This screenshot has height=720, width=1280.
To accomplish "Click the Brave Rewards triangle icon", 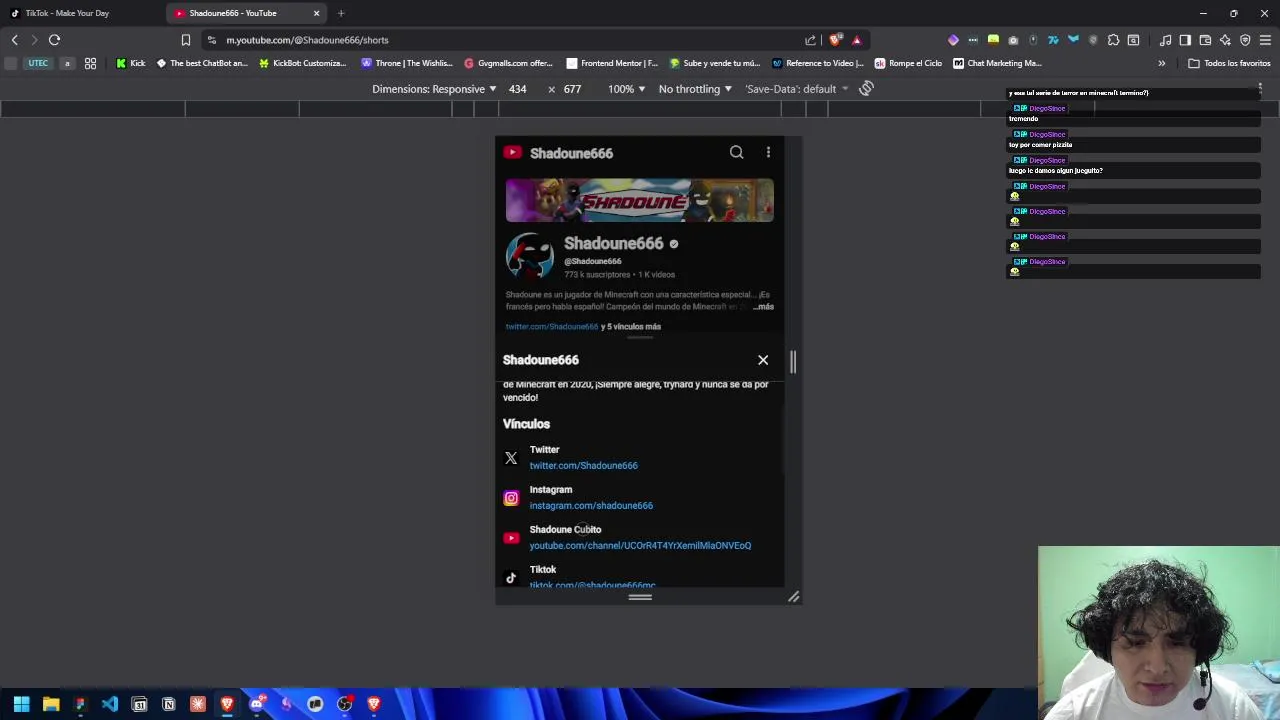I will [856, 40].
